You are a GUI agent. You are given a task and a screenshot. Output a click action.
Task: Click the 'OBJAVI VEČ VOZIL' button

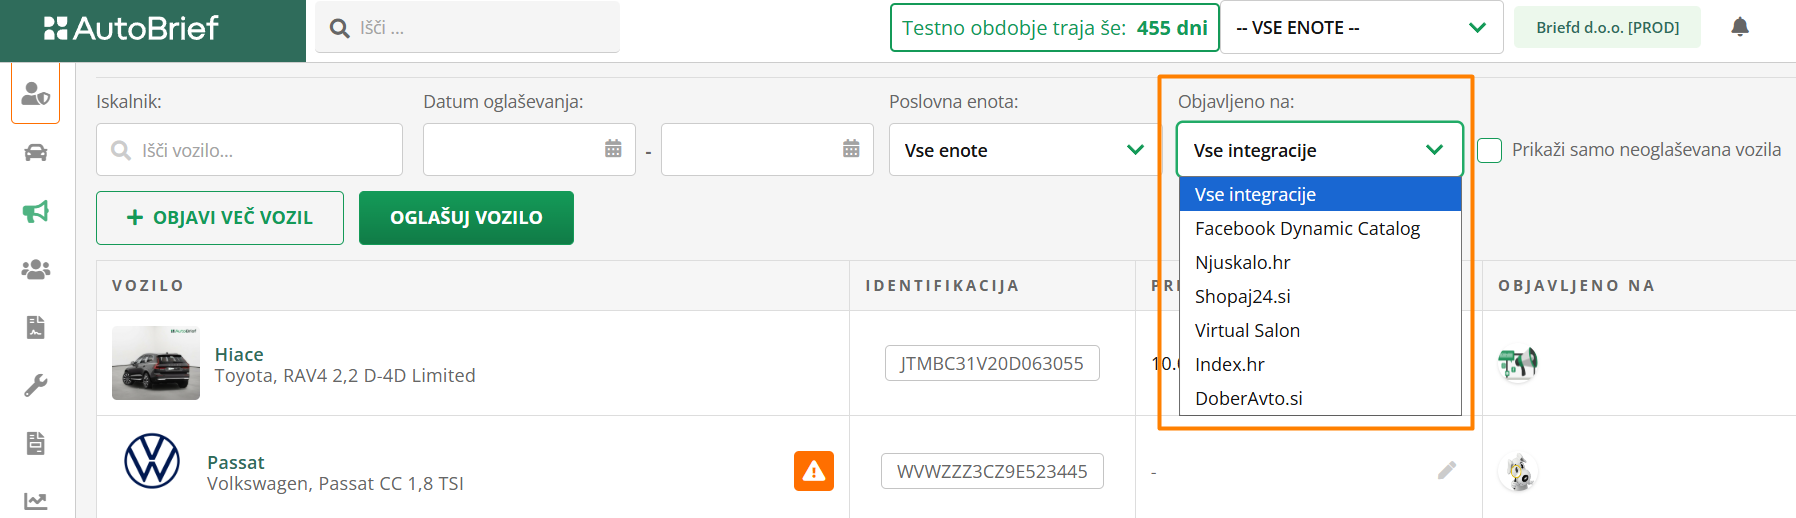[x=220, y=218]
